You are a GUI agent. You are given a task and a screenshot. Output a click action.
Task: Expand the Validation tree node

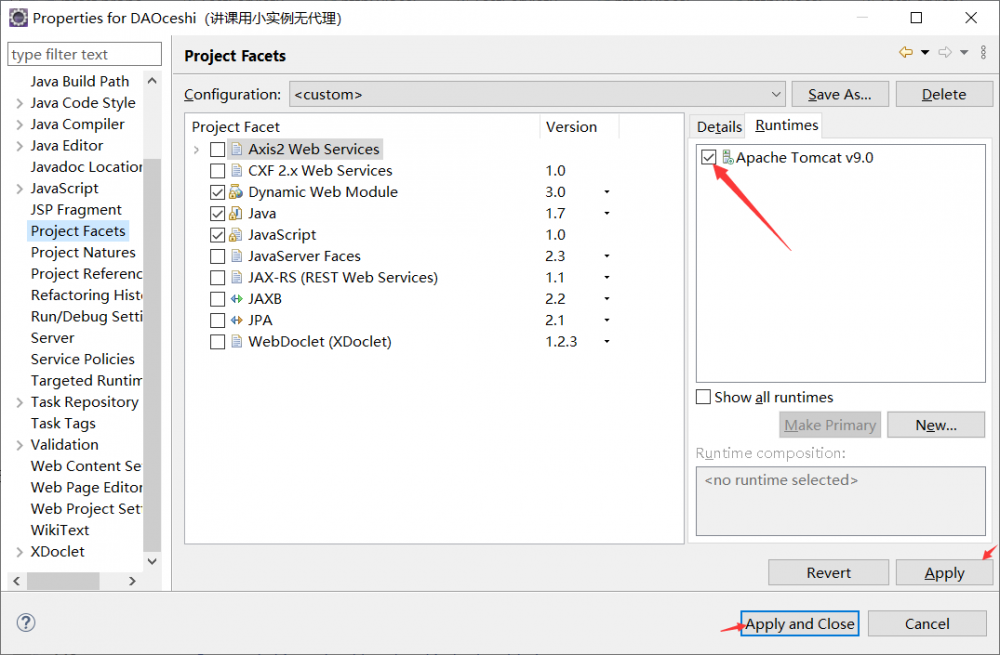pyautogui.click(x=19, y=445)
